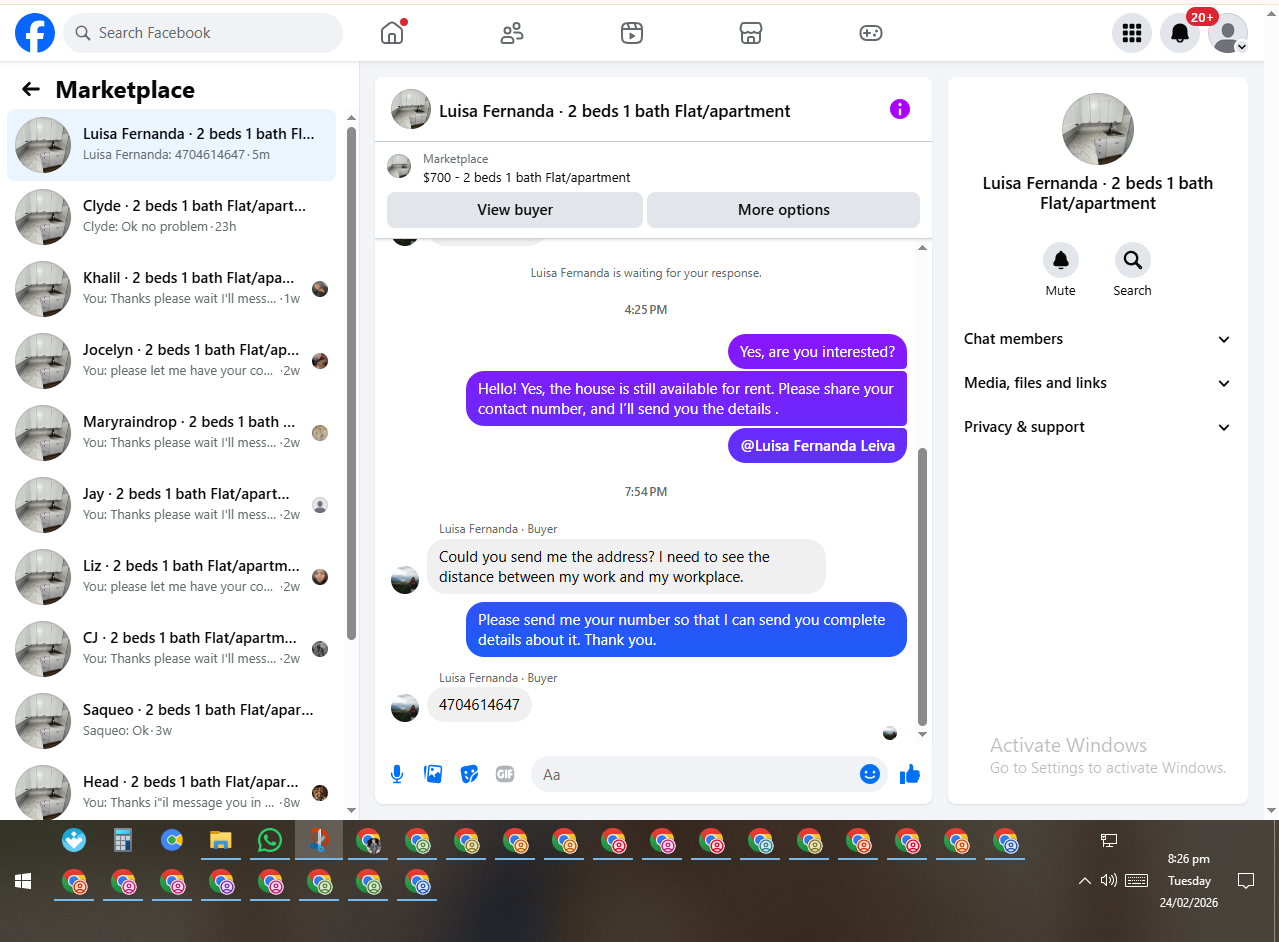Open the Liz conversation
The height and width of the screenshot is (942, 1279).
(x=172, y=577)
